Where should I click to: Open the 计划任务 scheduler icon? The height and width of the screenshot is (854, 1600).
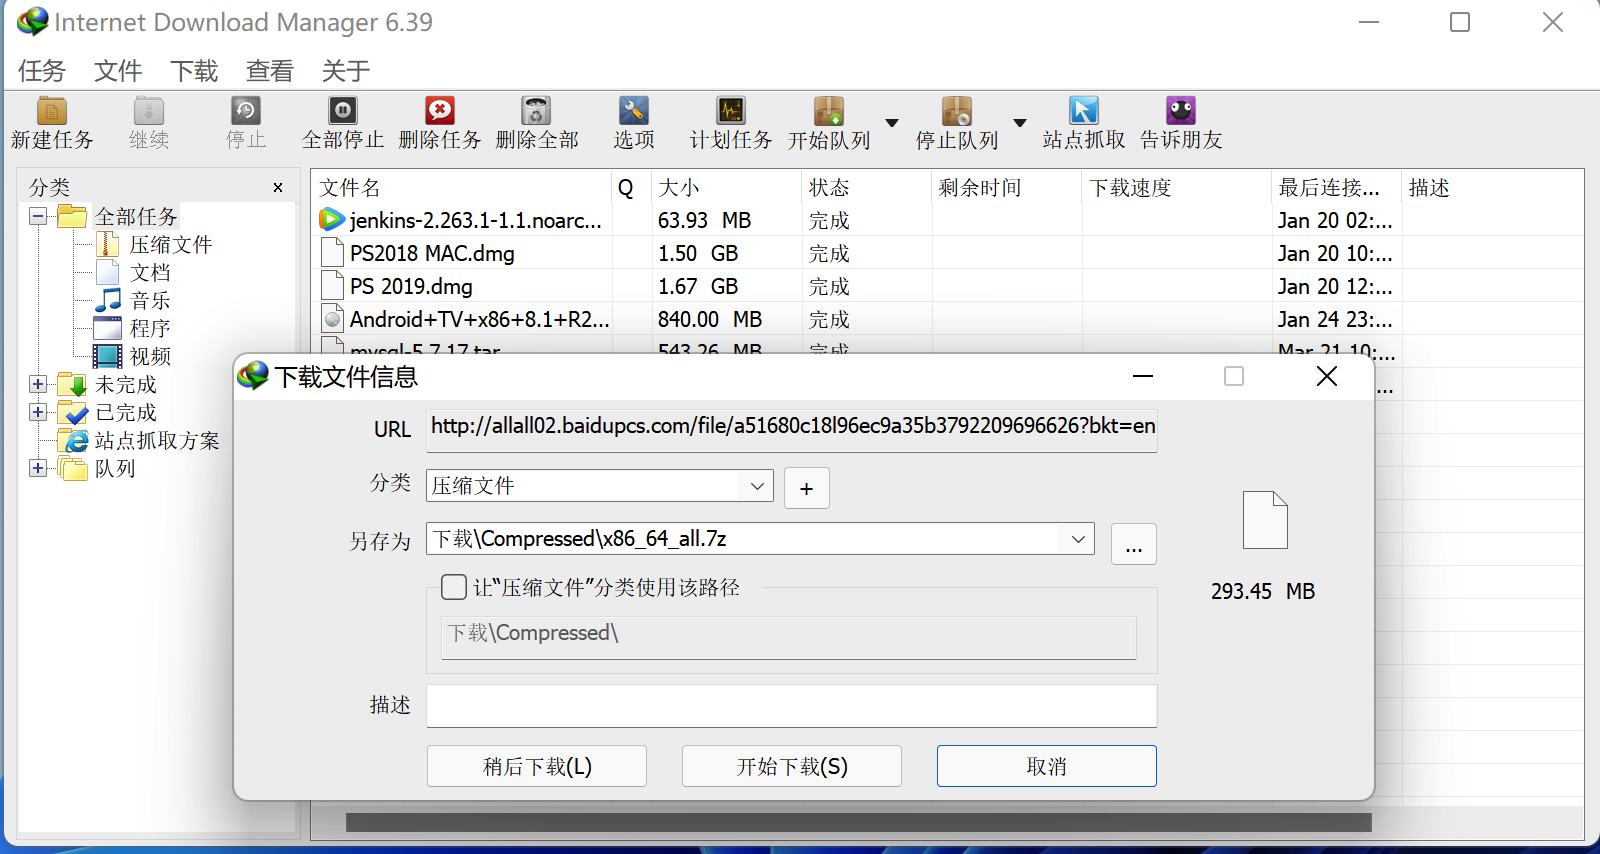point(731,110)
